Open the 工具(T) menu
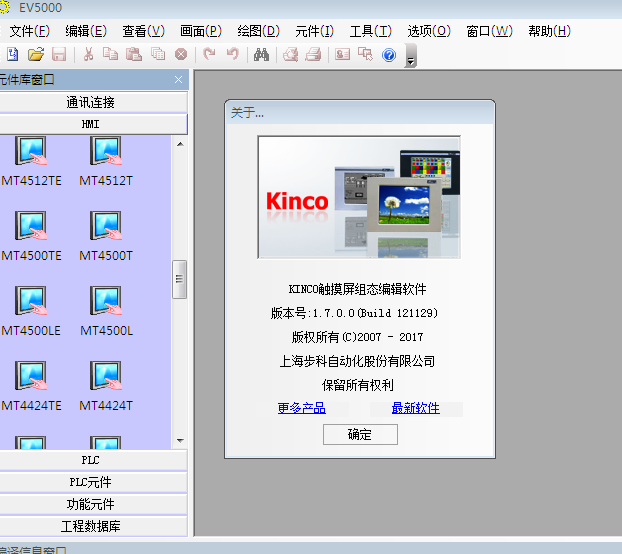The image size is (622, 554). (x=370, y=31)
